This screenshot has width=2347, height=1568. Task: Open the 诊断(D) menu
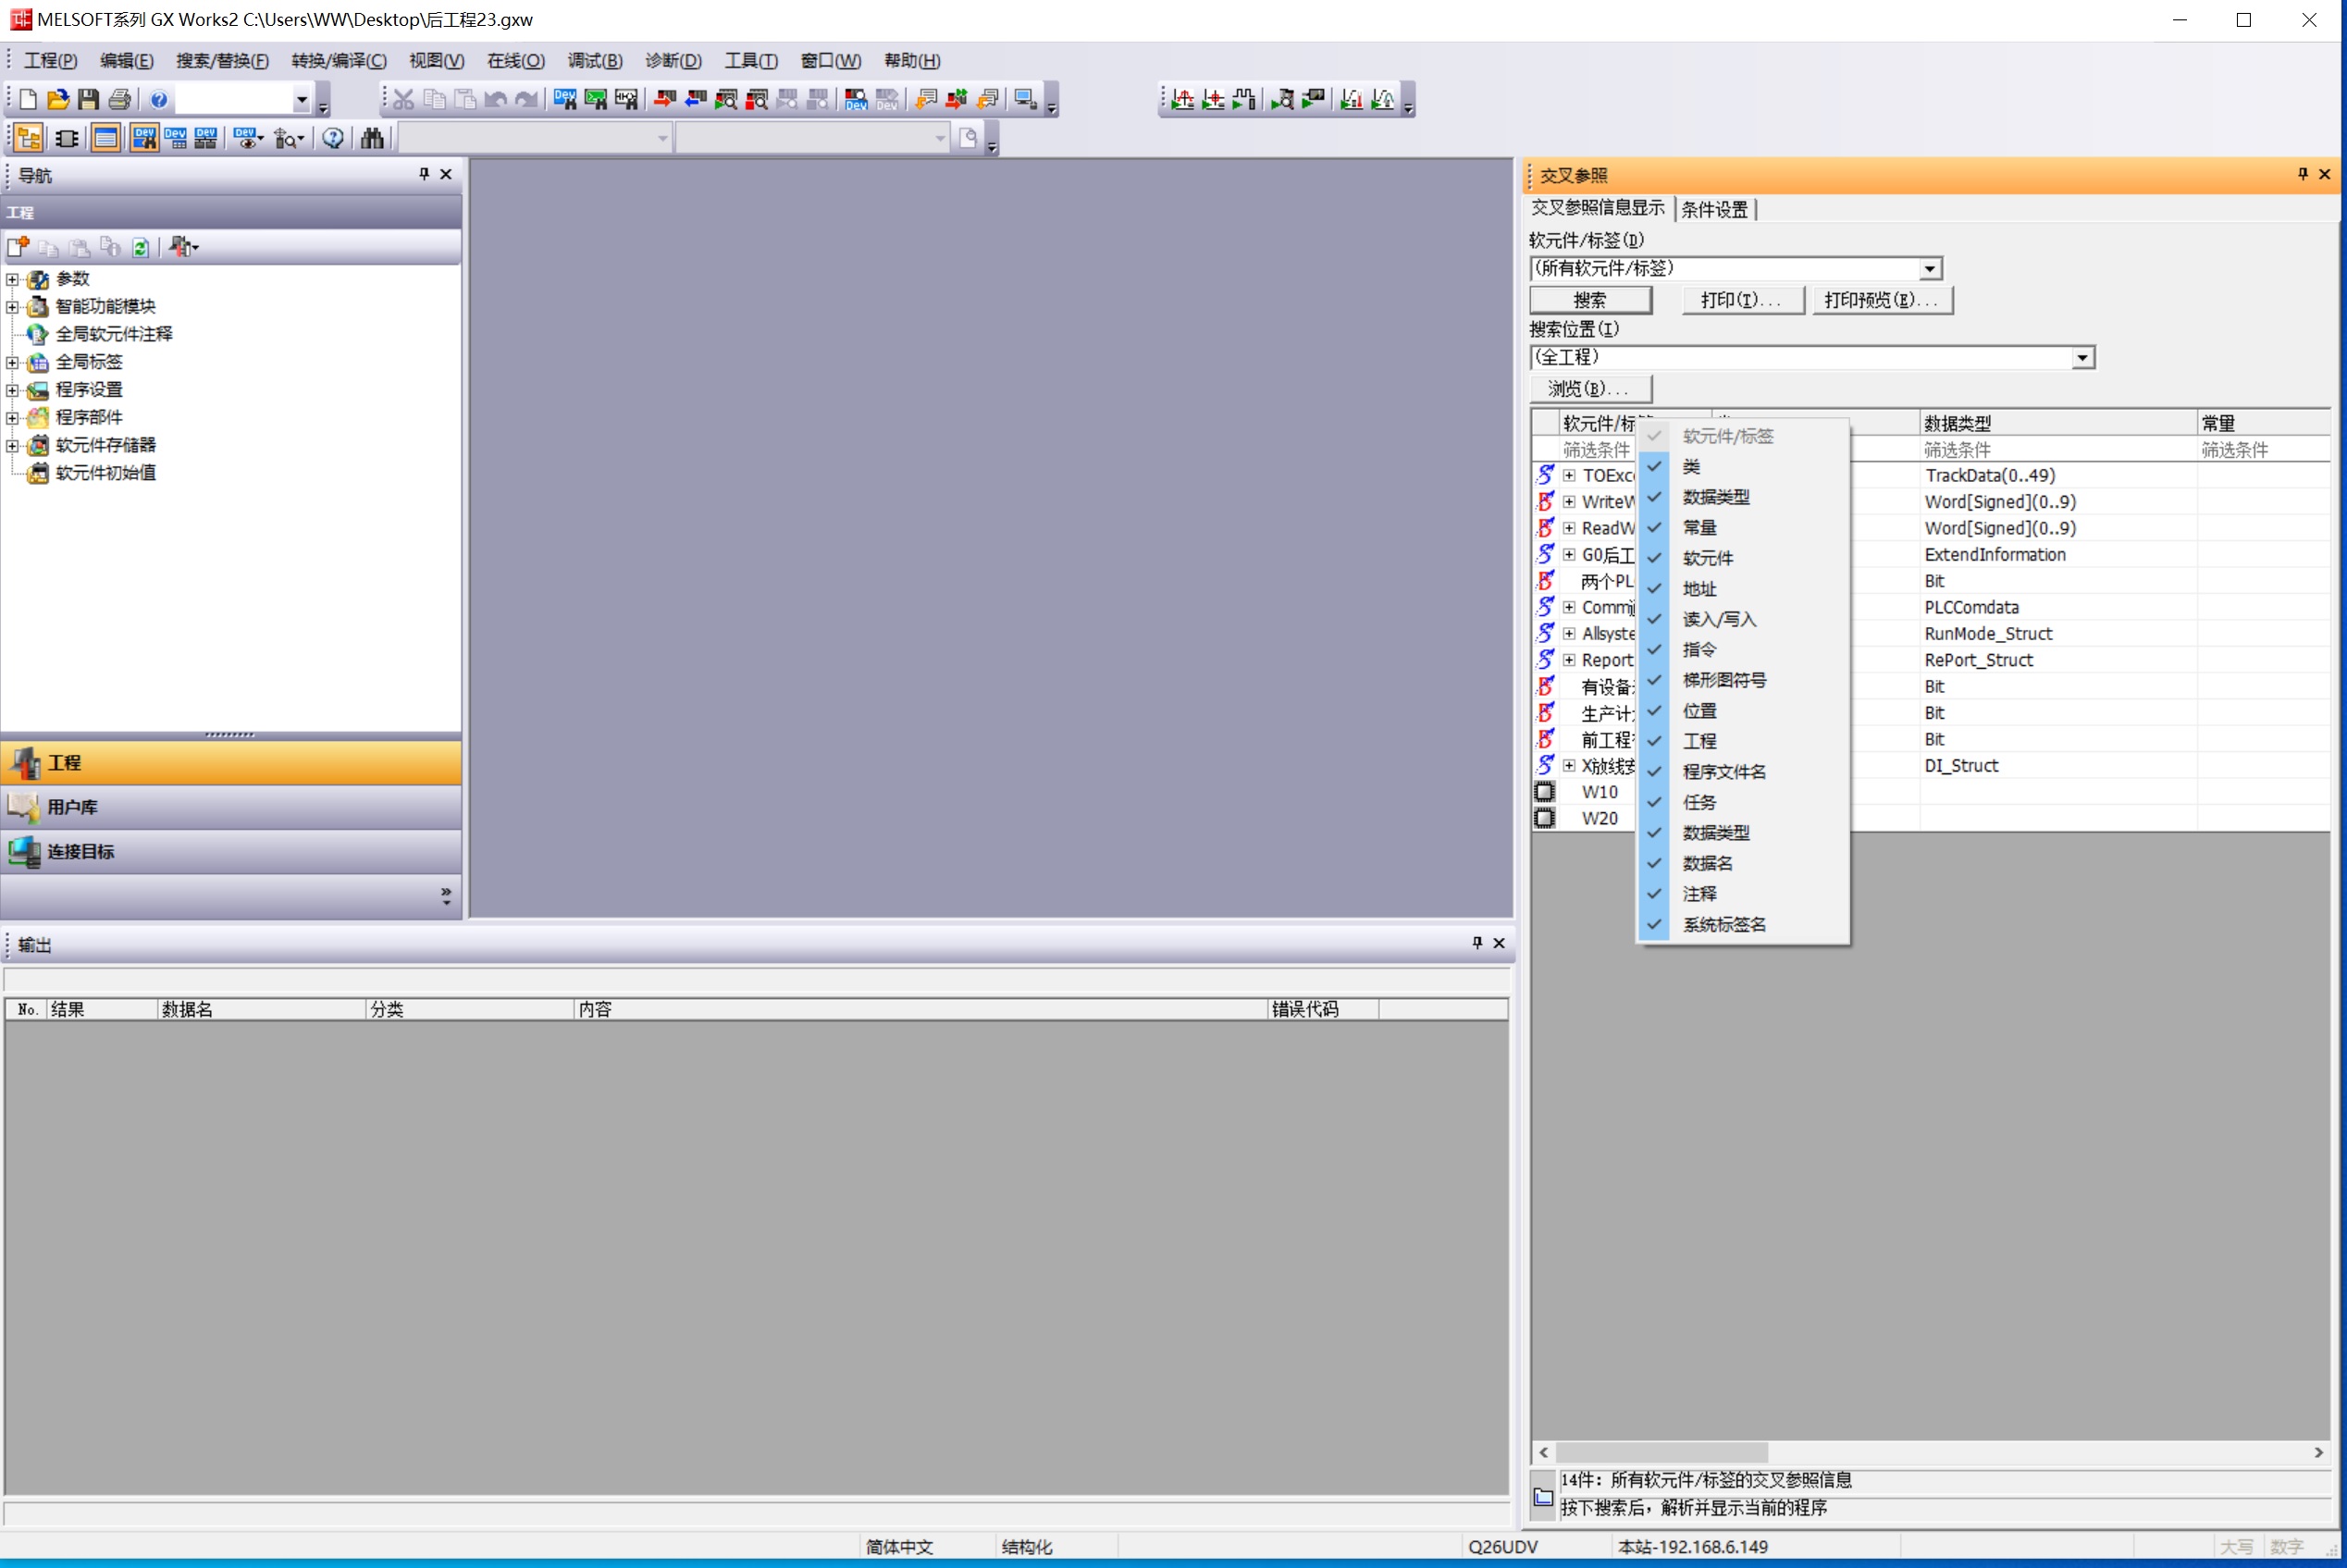(x=674, y=61)
